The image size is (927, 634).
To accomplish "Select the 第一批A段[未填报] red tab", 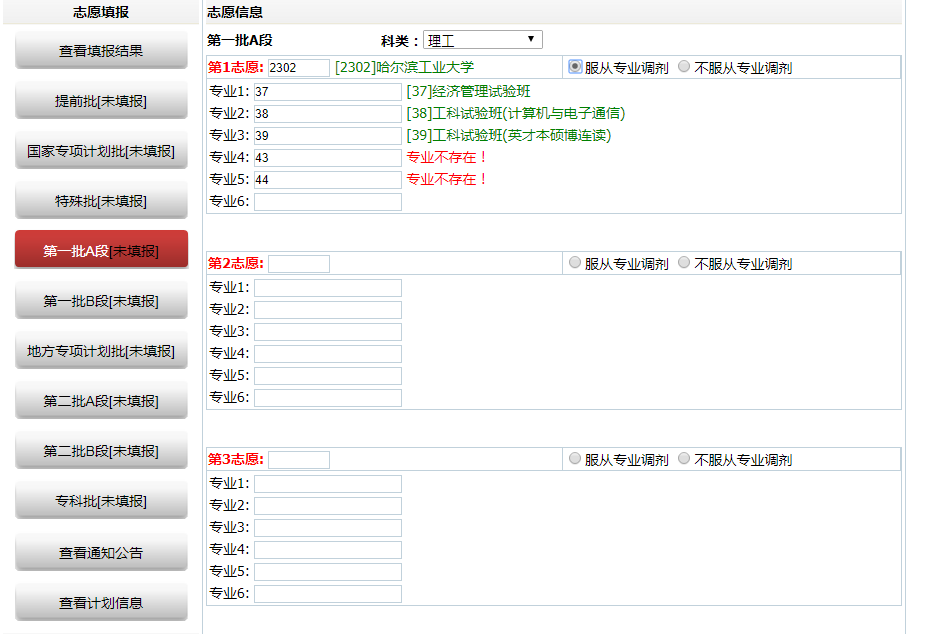I will point(101,250).
